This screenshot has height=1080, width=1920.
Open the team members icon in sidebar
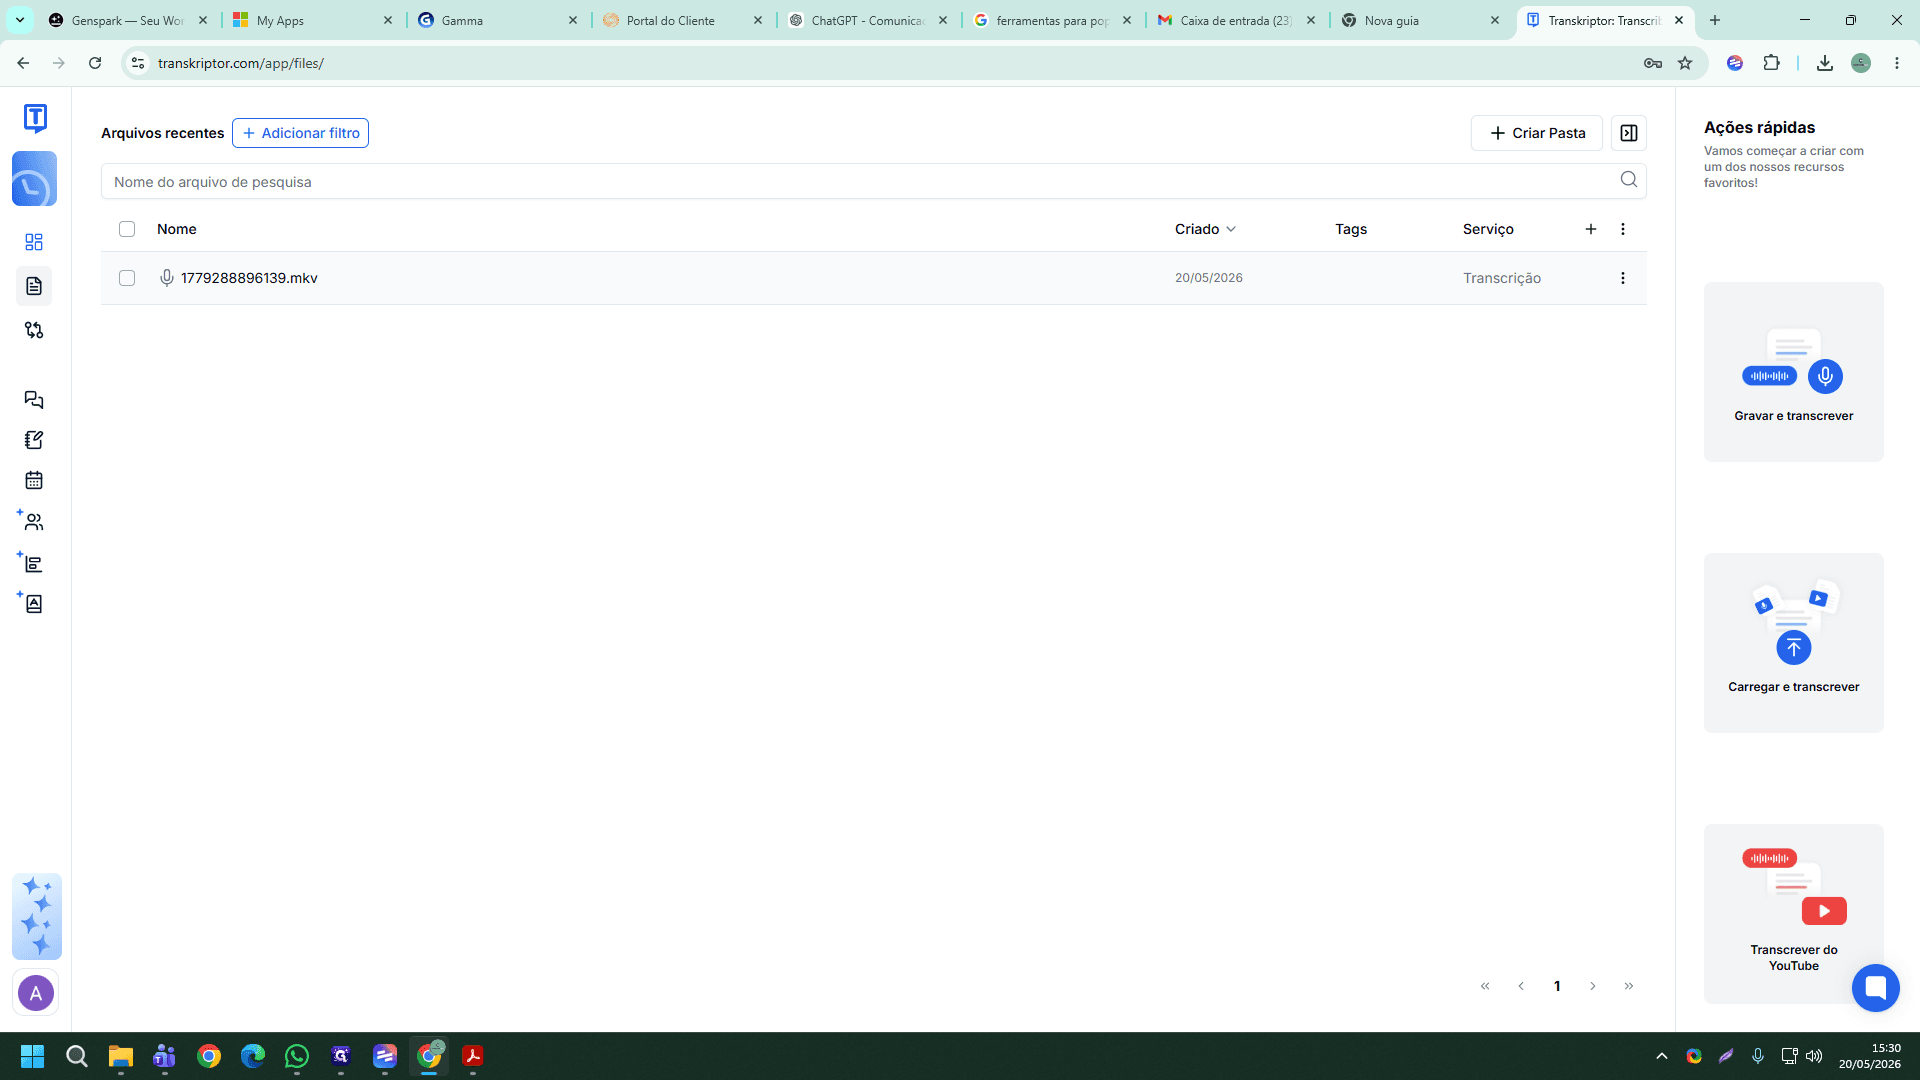pos(34,522)
